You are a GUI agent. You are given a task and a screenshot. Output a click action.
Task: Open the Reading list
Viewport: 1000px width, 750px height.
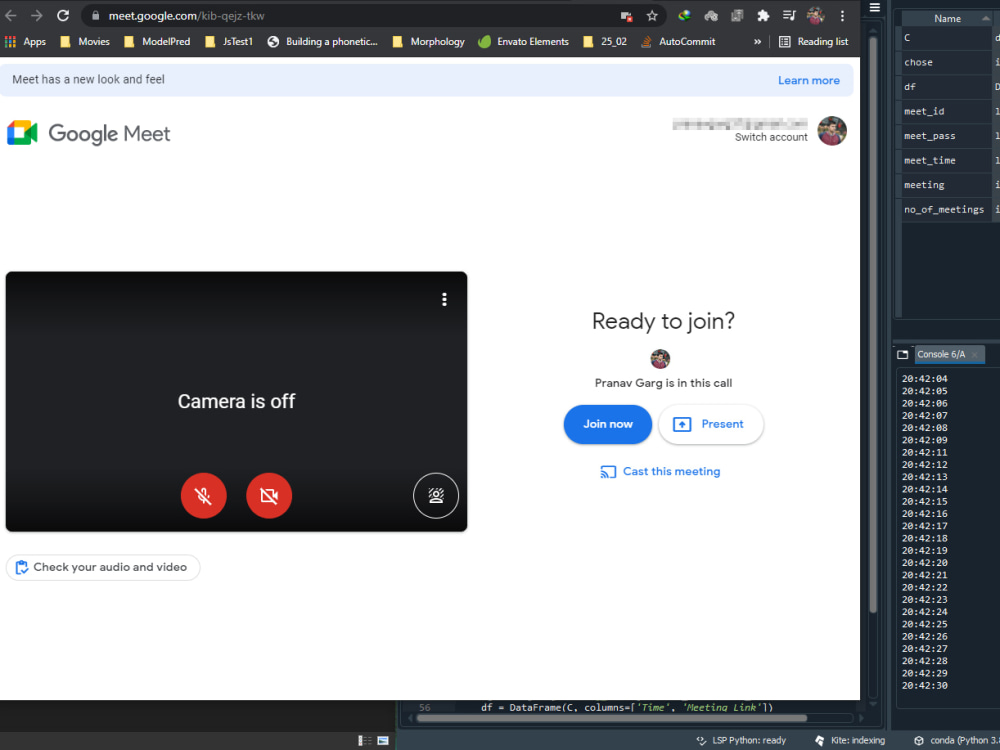pos(814,41)
